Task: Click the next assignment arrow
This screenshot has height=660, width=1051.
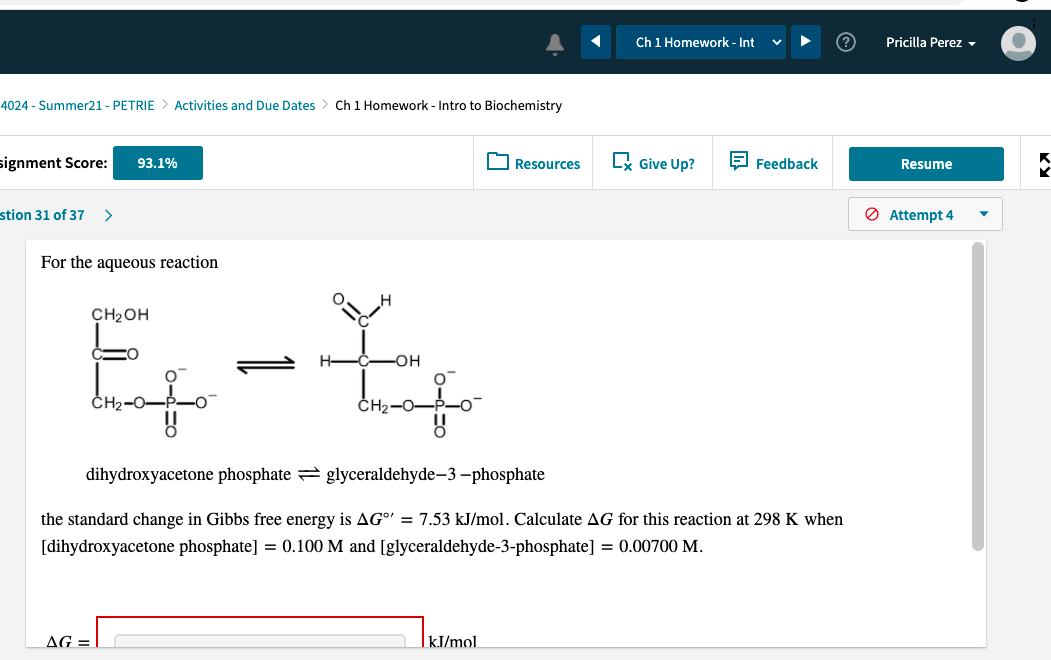Action: (x=805, y=42)
